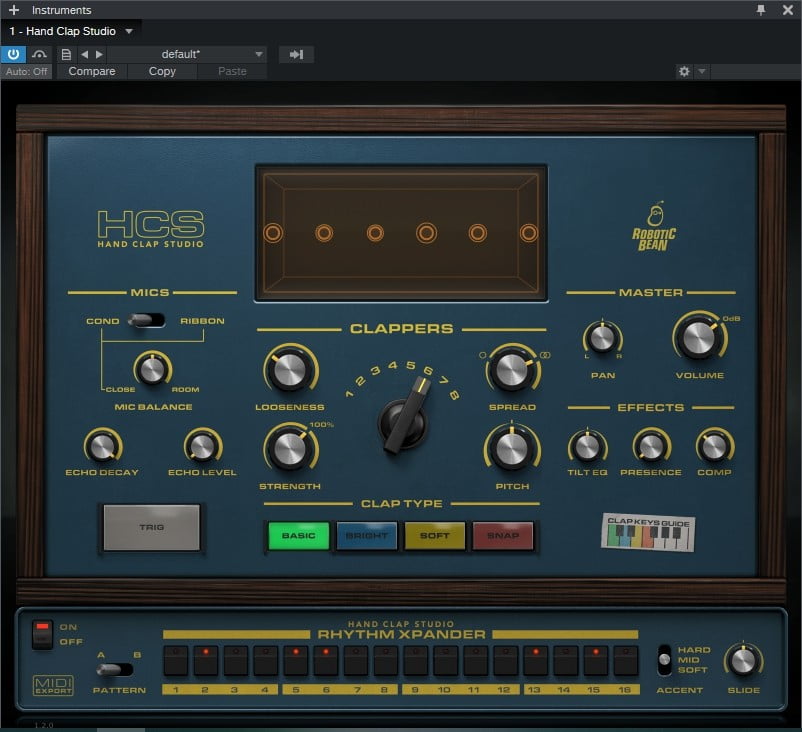Image resolution: width=802 pixels, height=732 pixels.
Task: Click the Presence knob
Action: pyautogui.click(x=651, y=446)
